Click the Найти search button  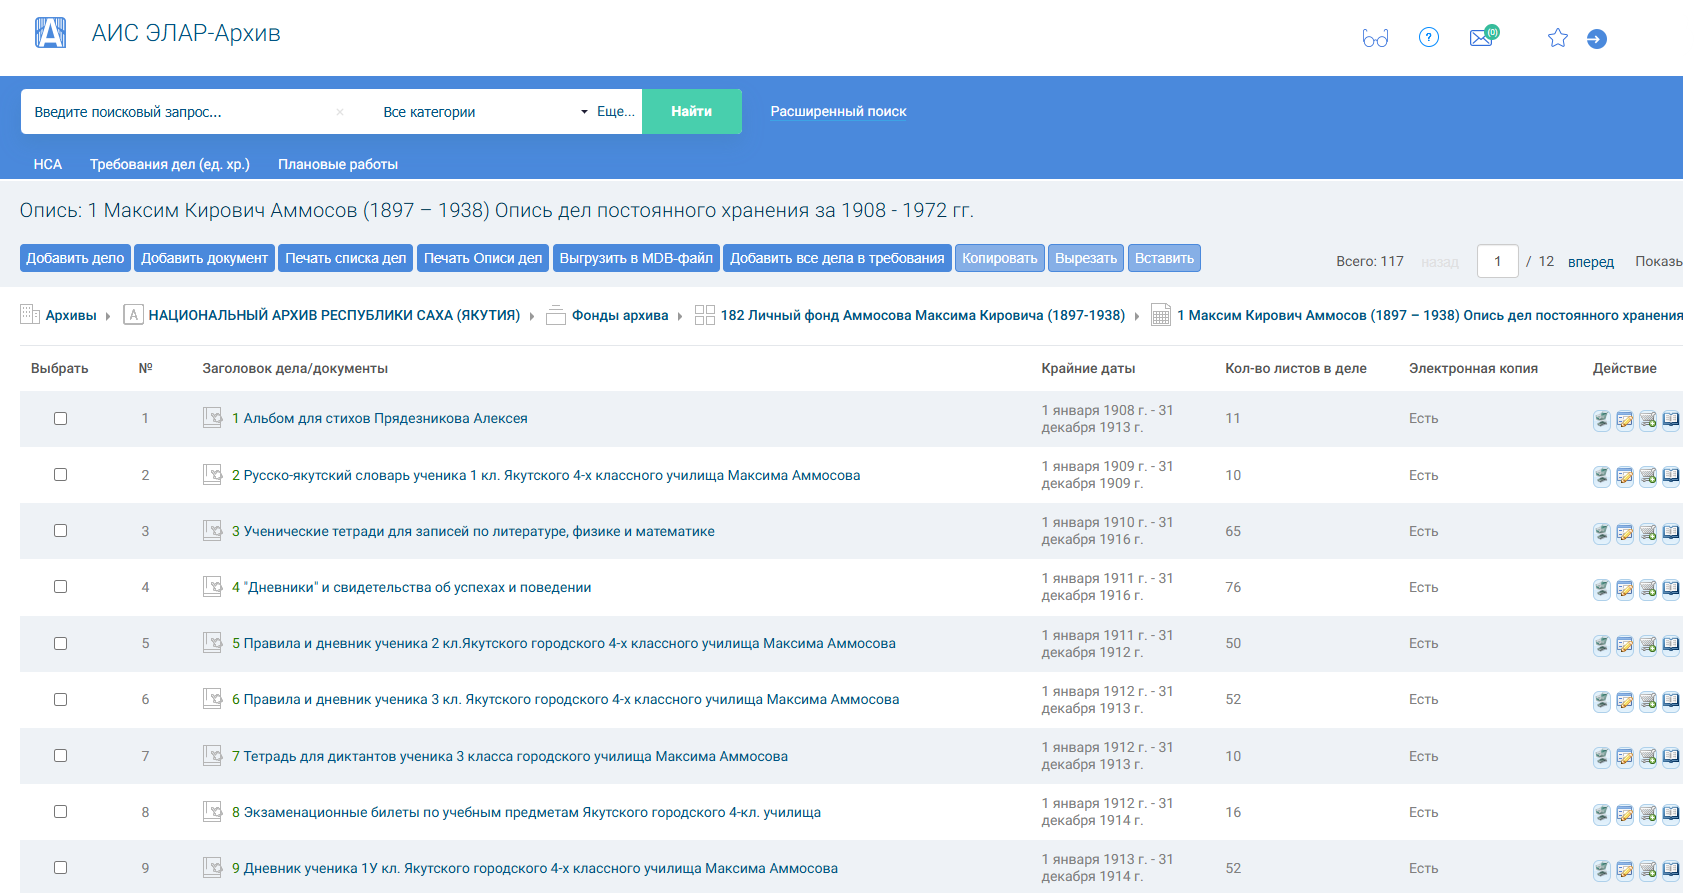pyautogui.click(x=691, y=111)
